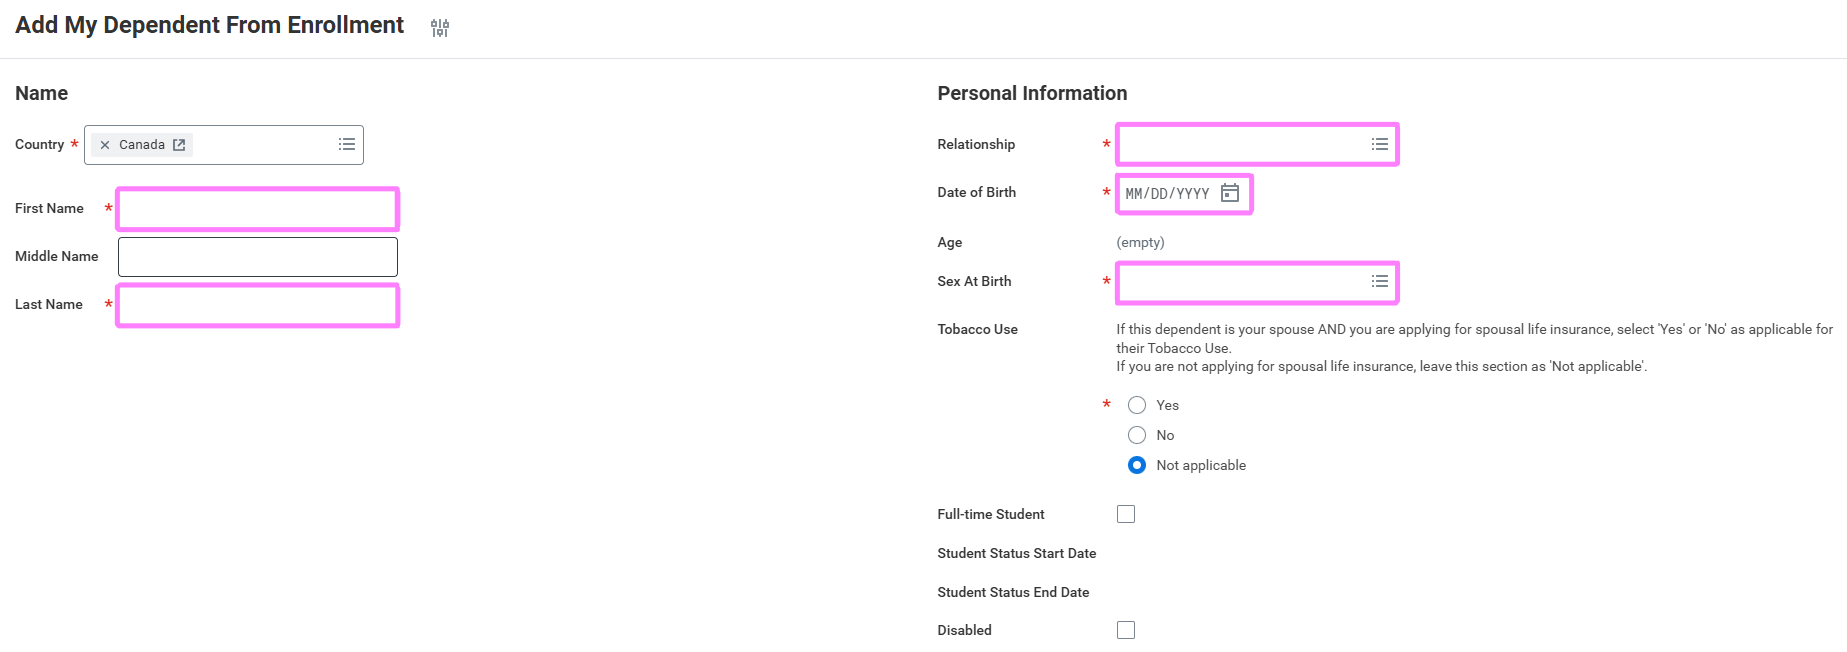
Task: Choose Not applicable tobacco option
Action: click(1137, 465)
